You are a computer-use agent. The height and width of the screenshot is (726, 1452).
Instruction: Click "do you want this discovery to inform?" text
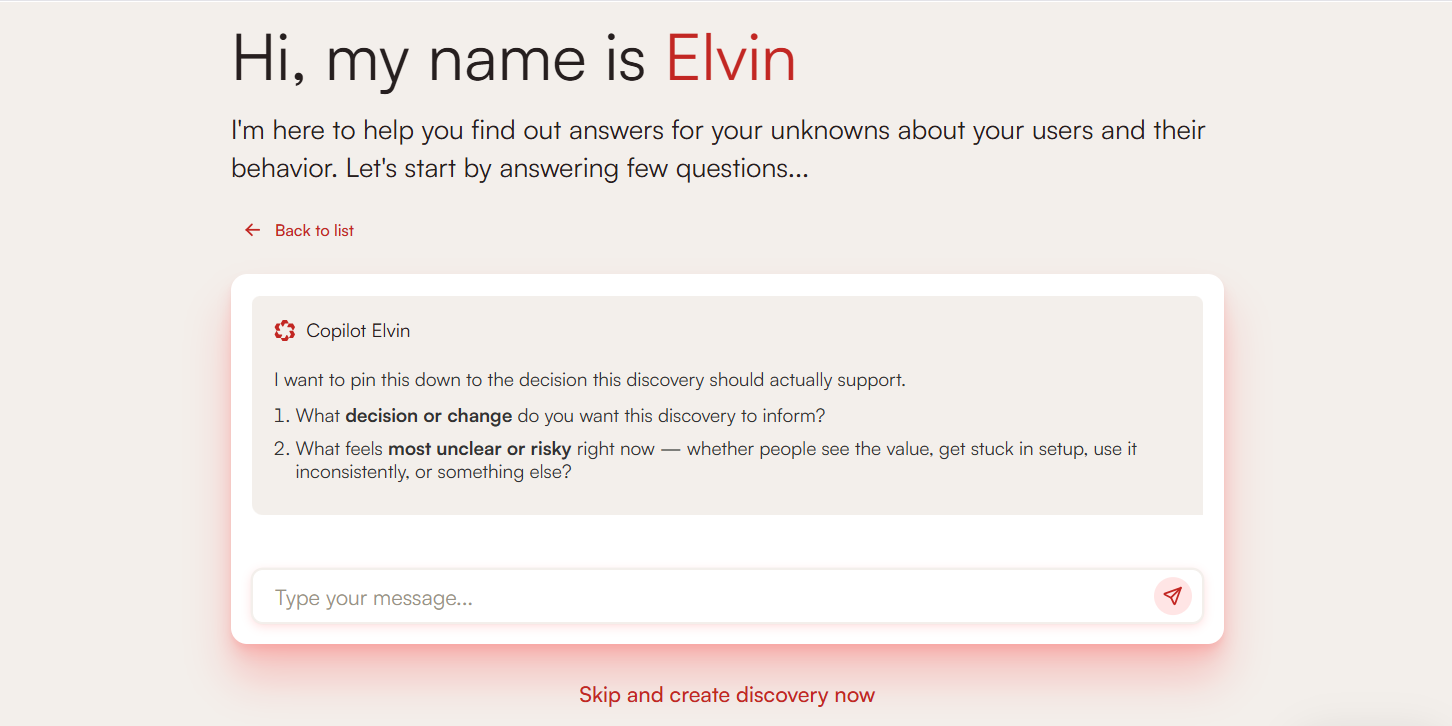point(671,415)
